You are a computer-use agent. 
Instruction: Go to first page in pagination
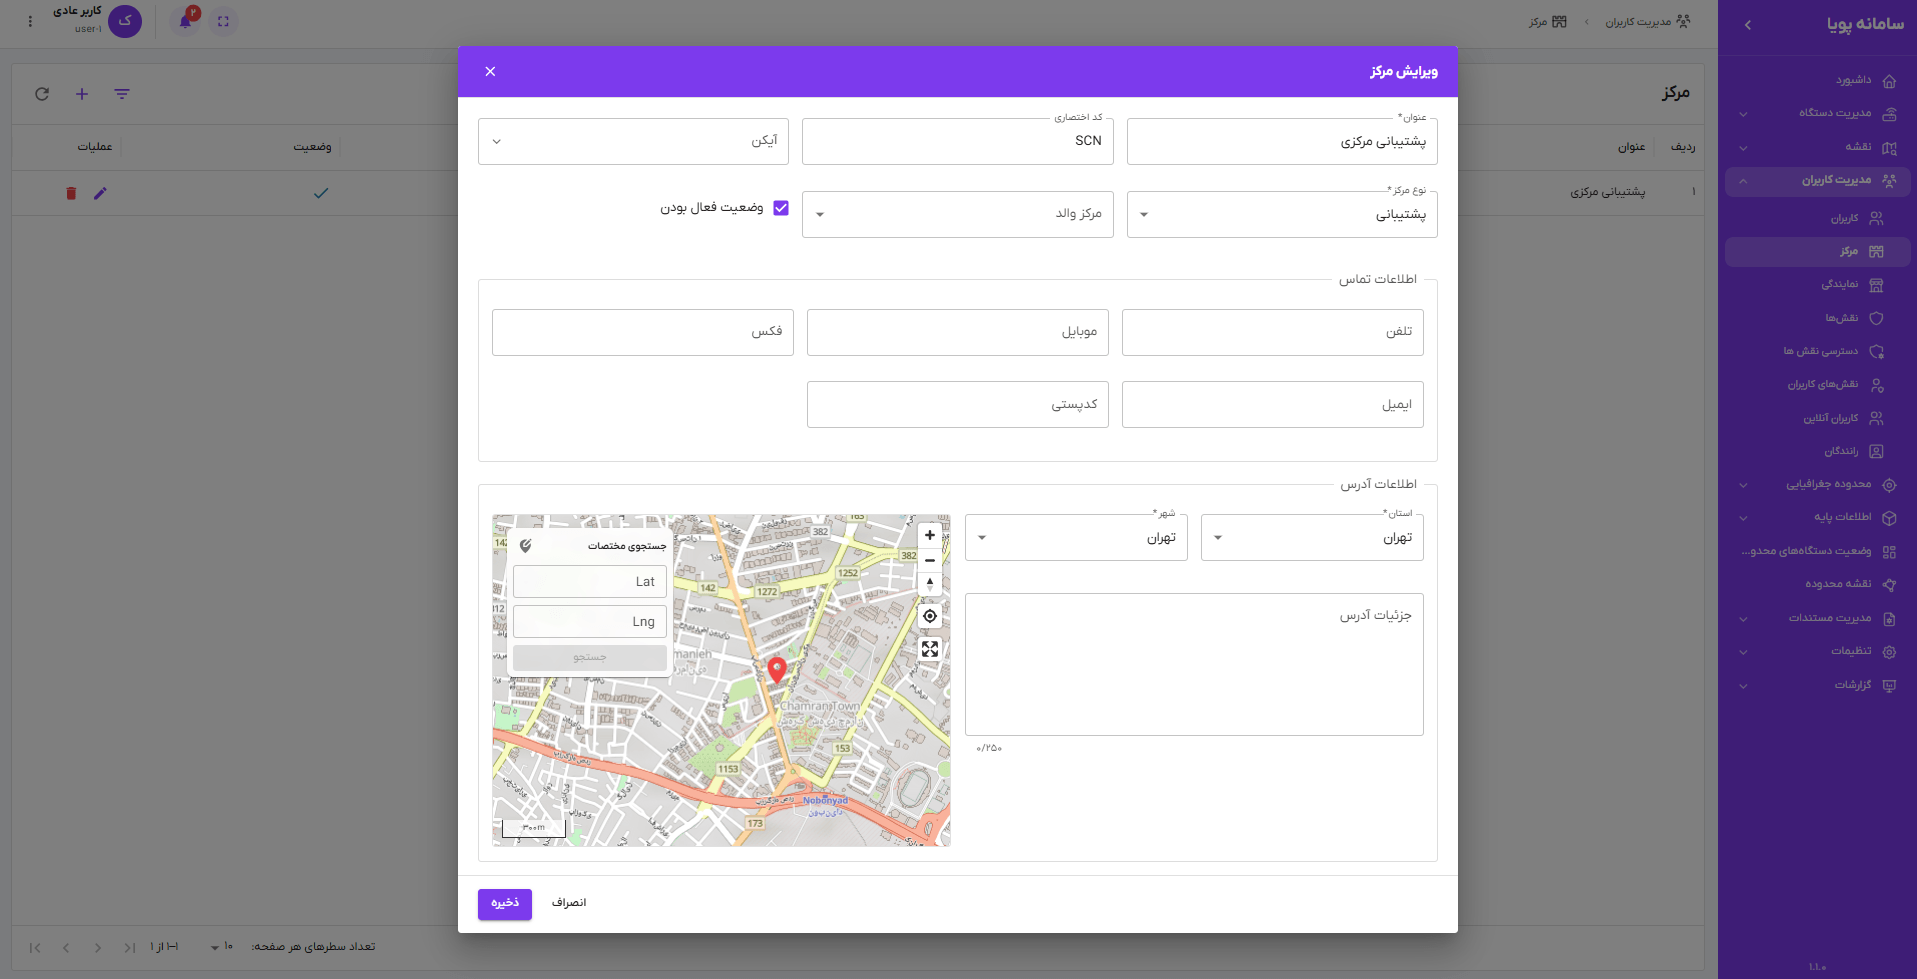[35, 947]
